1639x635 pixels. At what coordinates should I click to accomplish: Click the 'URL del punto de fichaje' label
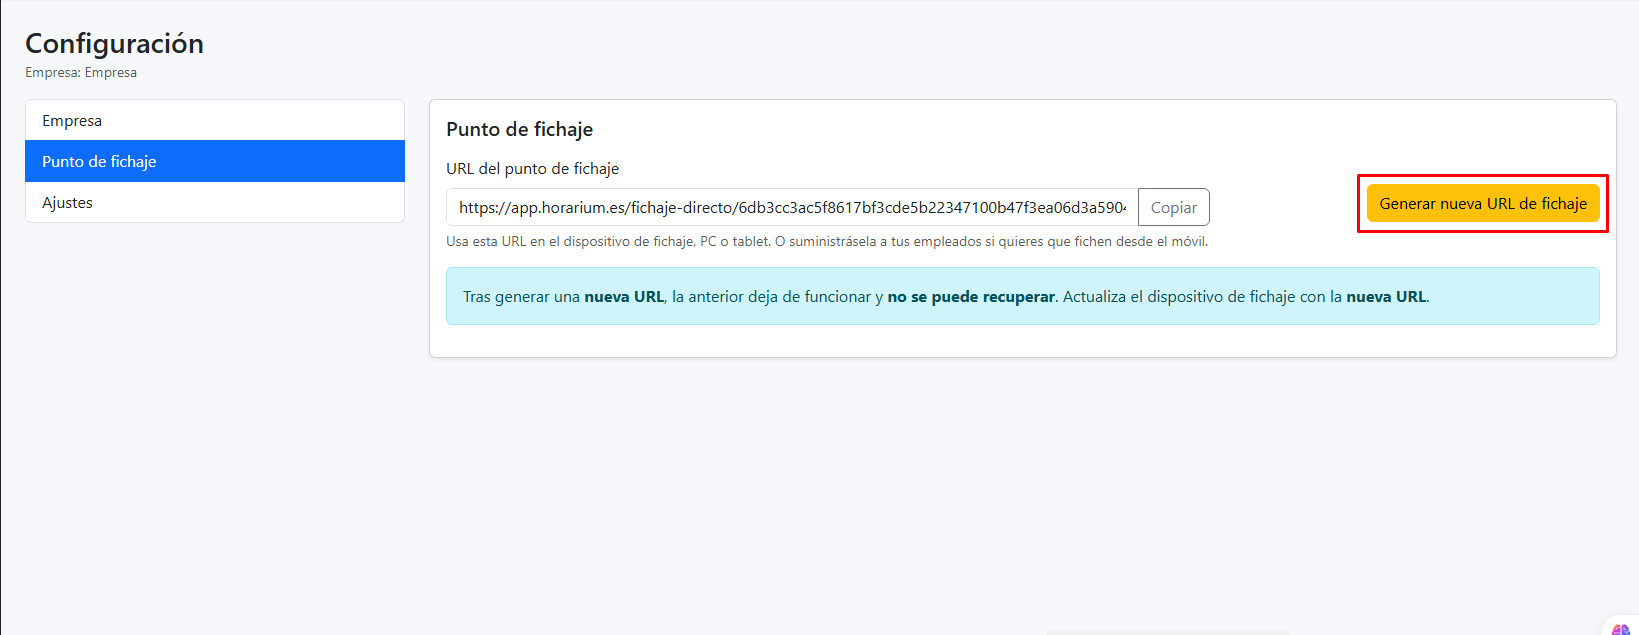click(x=532, y=169)
